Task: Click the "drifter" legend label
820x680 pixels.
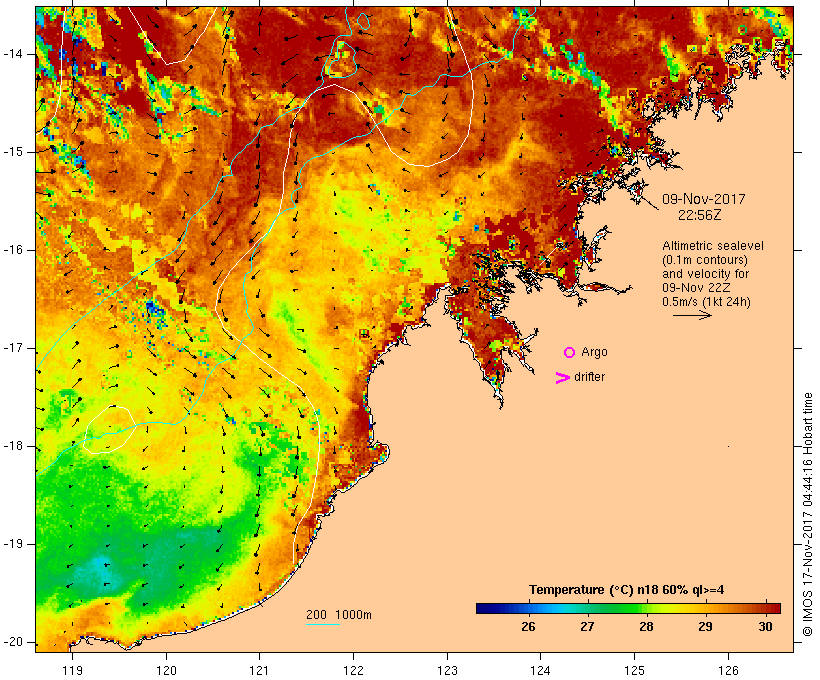Action: [x=589, y=377]
